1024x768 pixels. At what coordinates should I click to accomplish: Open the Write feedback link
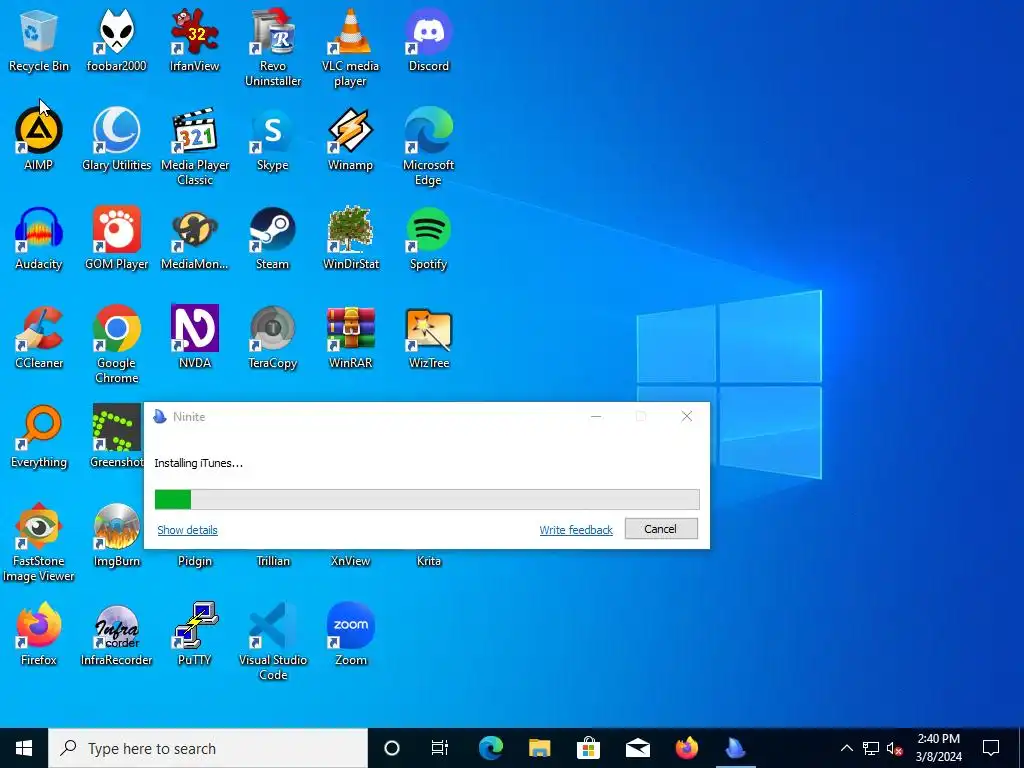(x=576, y=530)
